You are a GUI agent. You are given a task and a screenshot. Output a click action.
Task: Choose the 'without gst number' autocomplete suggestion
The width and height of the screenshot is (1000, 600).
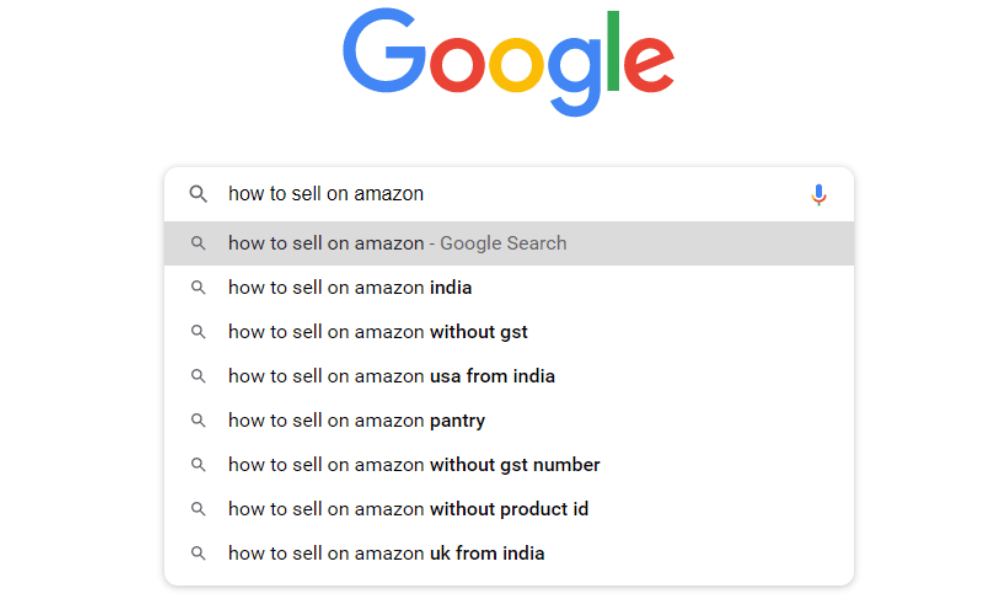click(414, 465)
